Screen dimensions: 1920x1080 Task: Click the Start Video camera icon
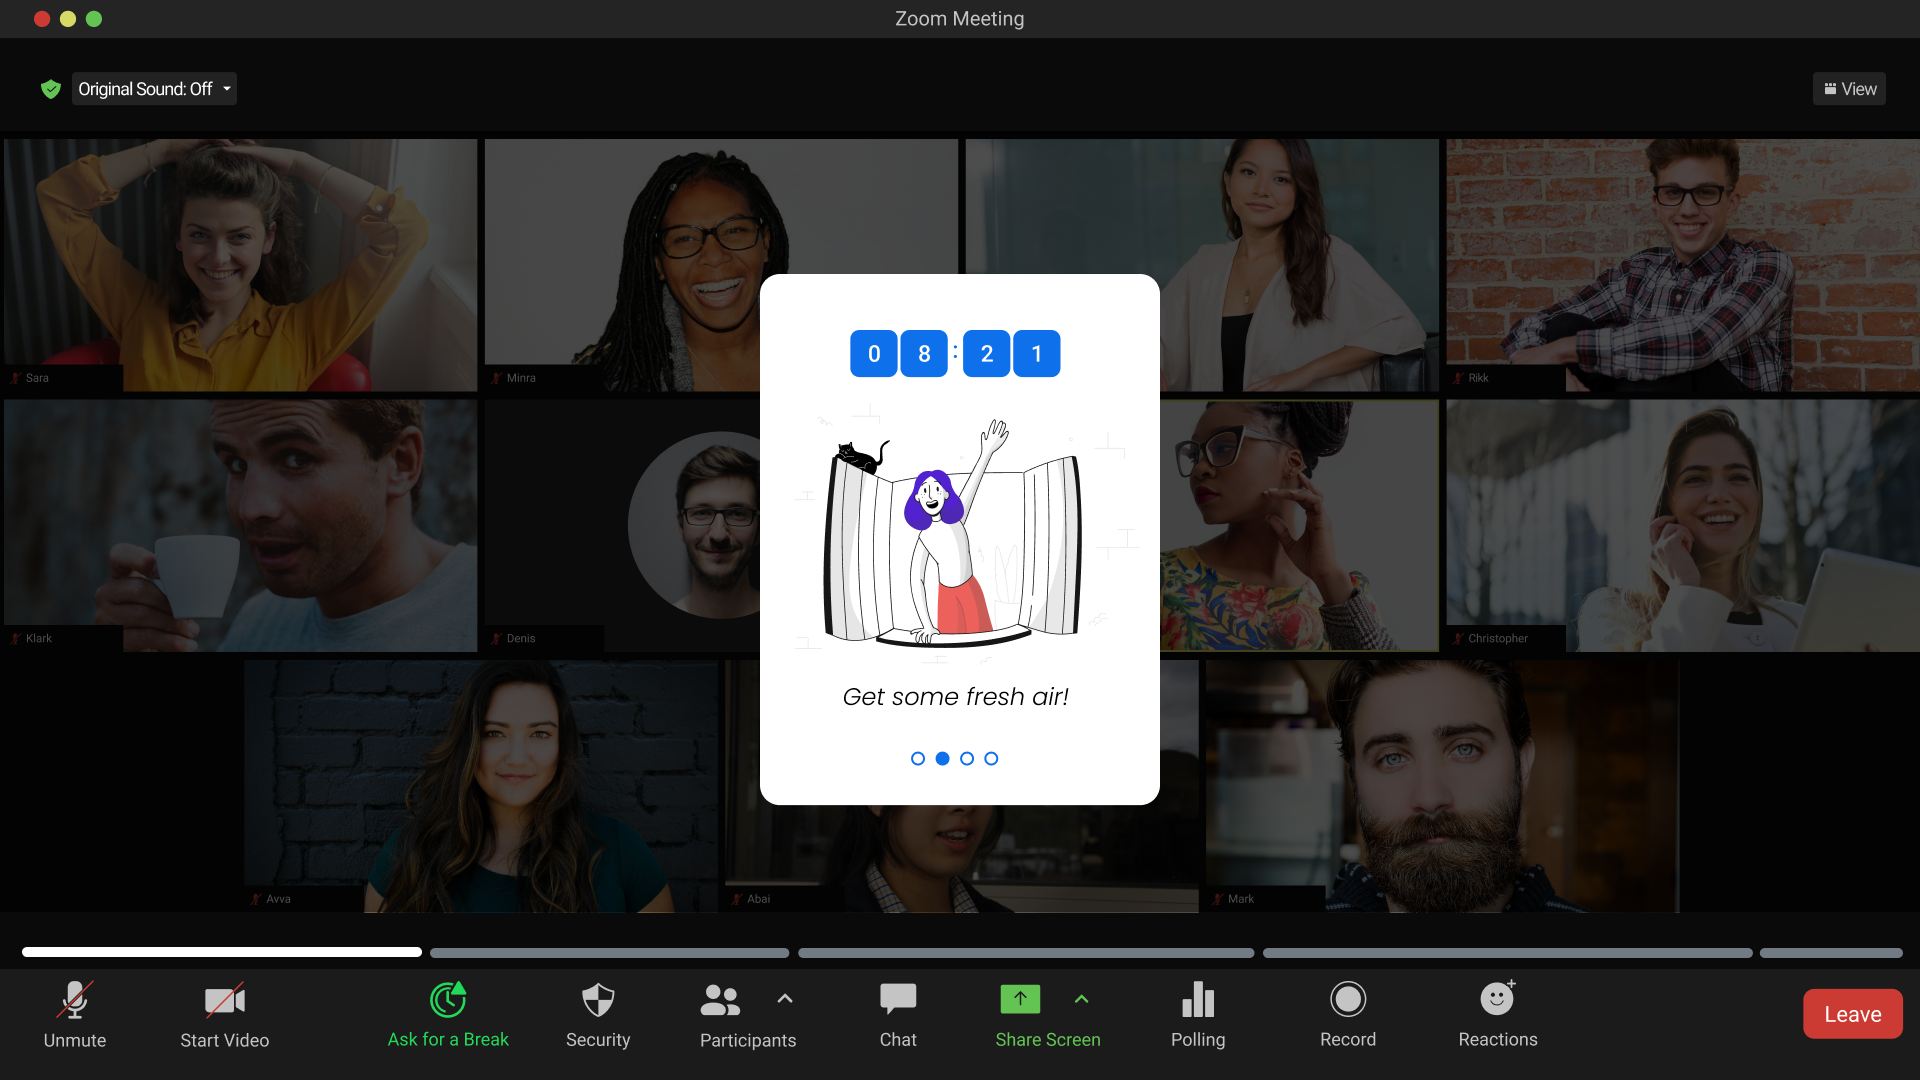point(225,1000)
